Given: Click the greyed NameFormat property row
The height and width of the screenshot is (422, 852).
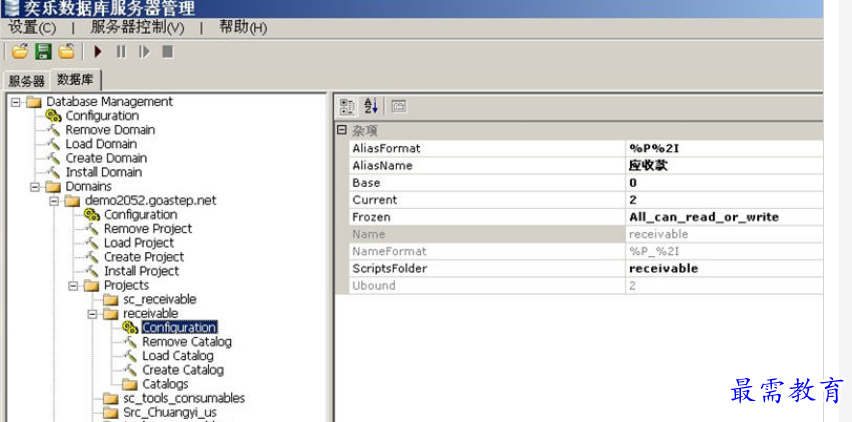Looking at the screenshot, I should click(x=586, y=251).
